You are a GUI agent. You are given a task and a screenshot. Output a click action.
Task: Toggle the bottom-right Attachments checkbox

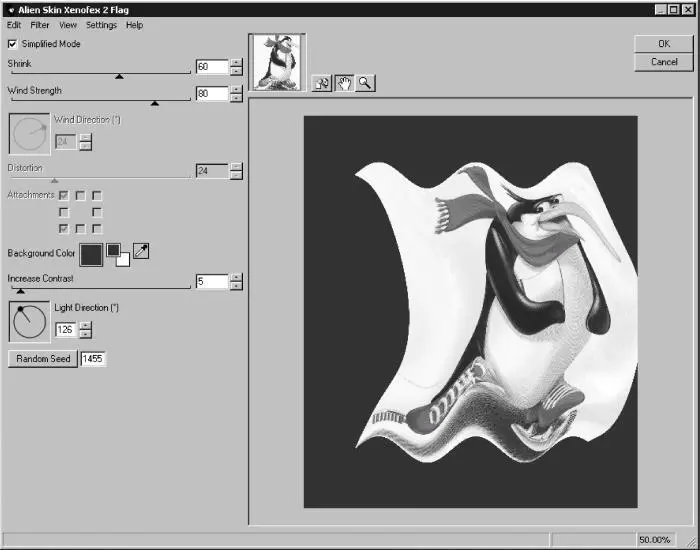pos(96,229)
